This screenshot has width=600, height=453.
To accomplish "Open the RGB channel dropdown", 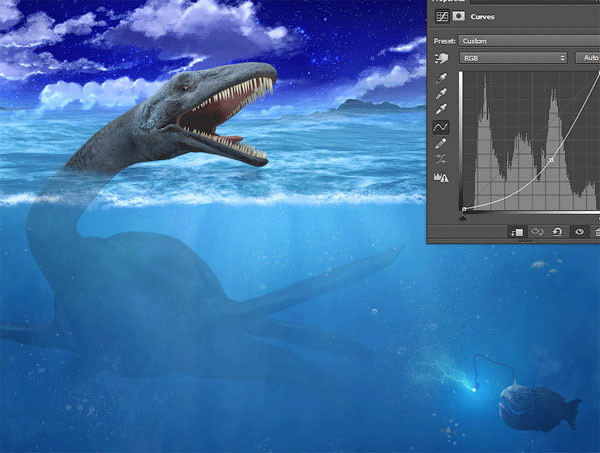I will pyautogui.click(x=514, y=58).
